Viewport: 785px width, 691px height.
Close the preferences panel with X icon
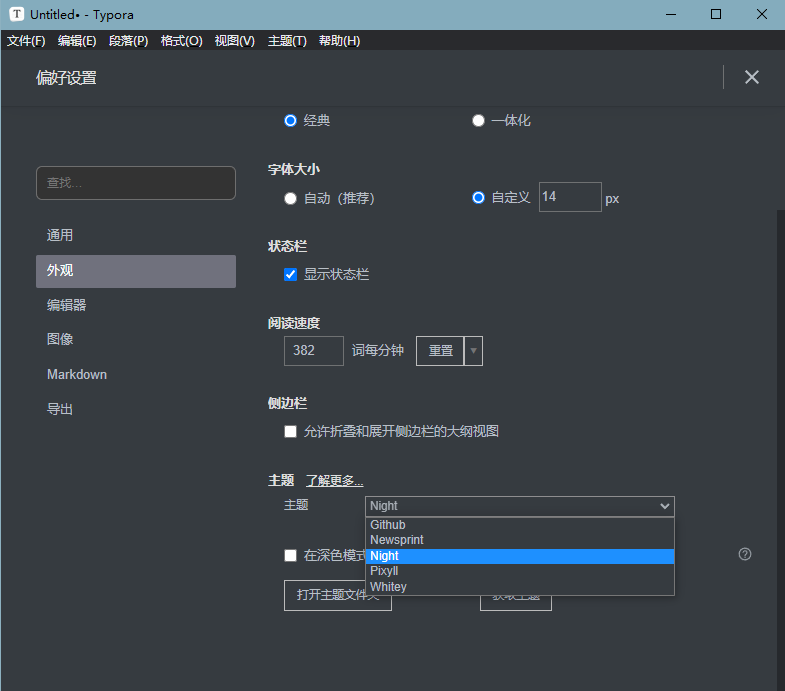tap(751, 77)
